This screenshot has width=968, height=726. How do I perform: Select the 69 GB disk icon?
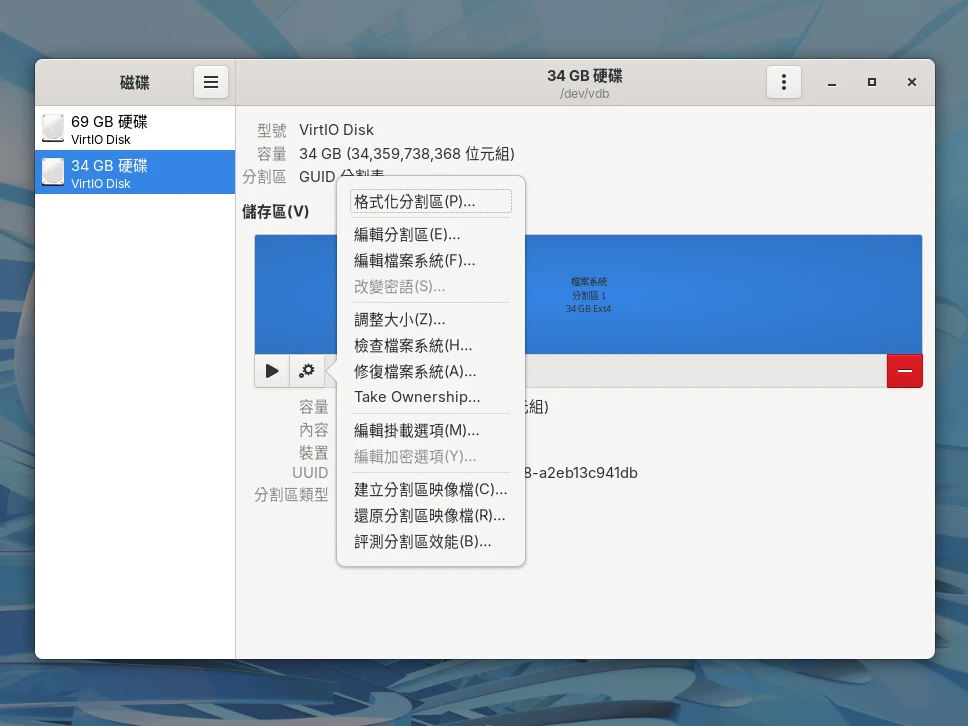(53, 129)
